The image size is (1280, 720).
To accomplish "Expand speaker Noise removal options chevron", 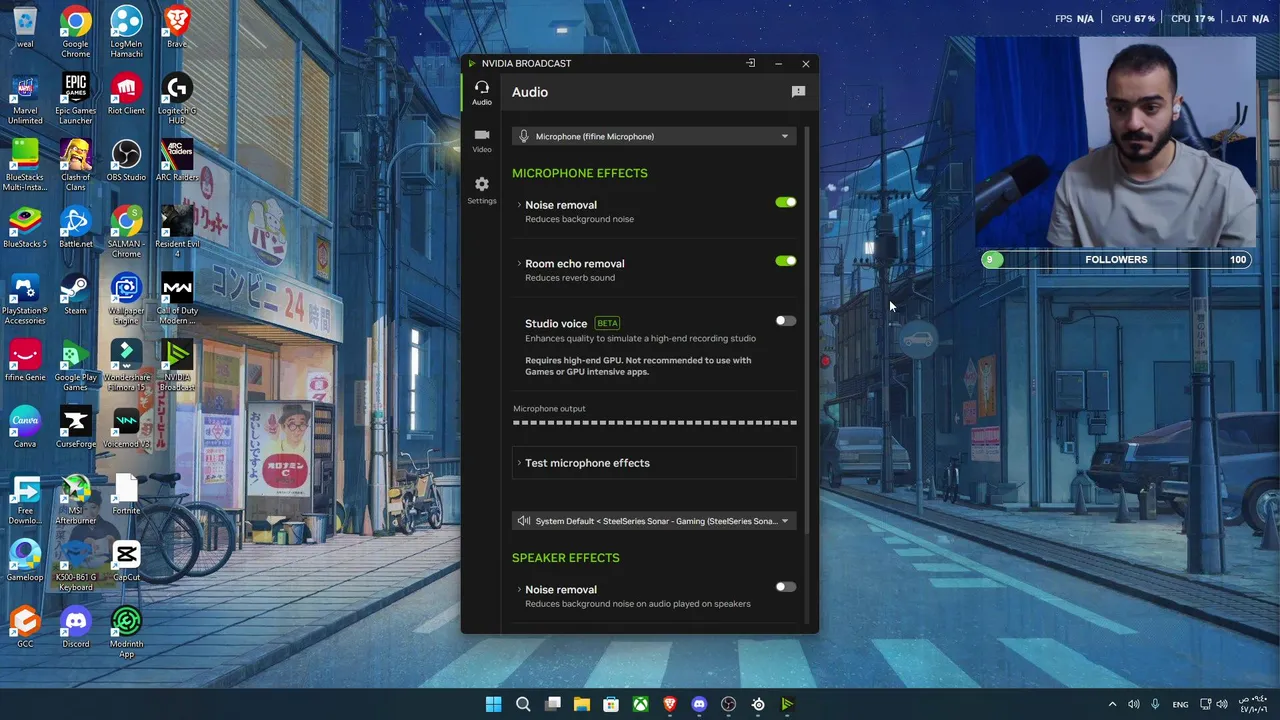I will (x=519, y=590).
